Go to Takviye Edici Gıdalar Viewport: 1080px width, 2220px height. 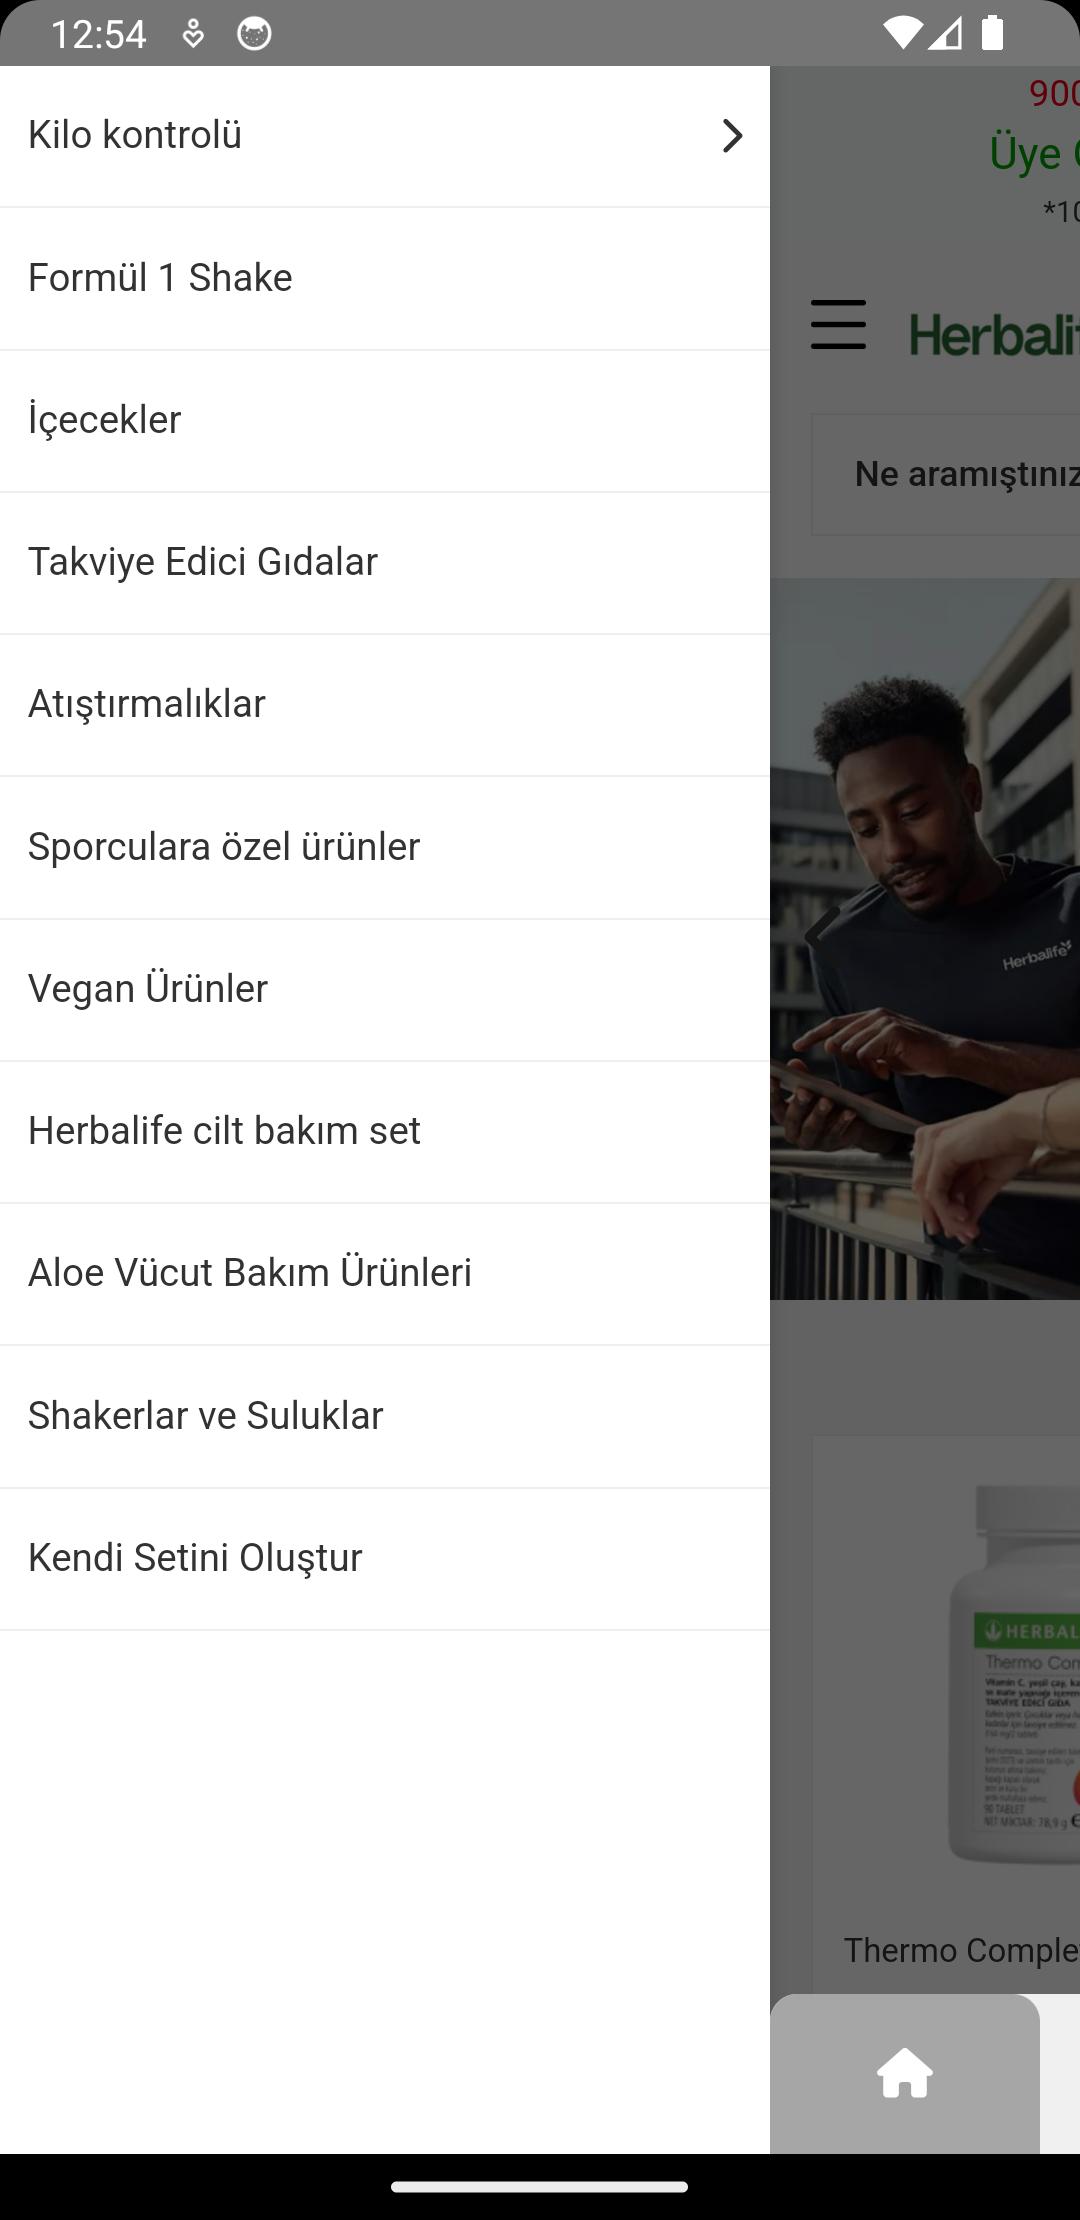coord(385,563)
